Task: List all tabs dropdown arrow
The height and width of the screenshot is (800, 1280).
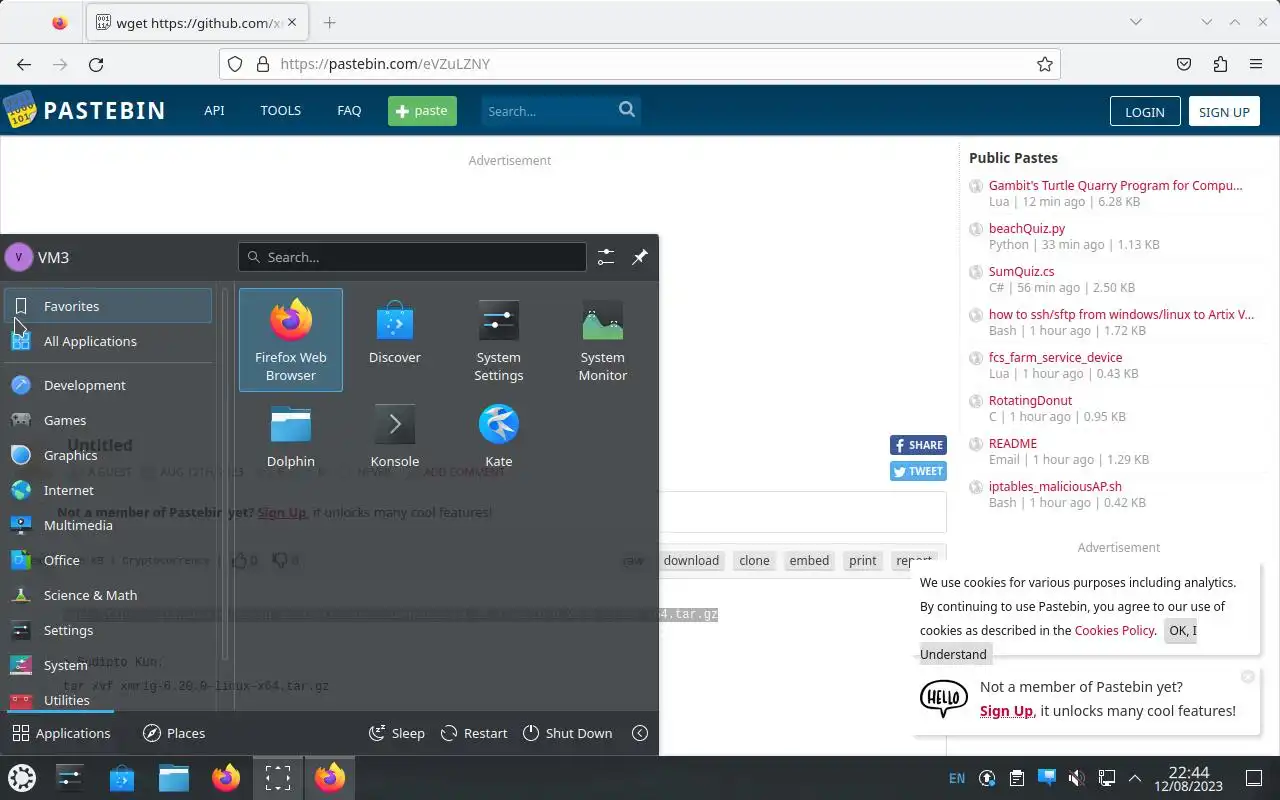Action: pyautogui.click(x=1136, y=22)
